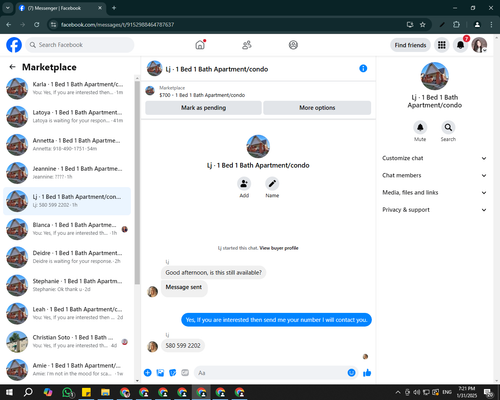Open the Stephanie apartment conversation
Screen dimensions: 500x400
[x=67, y=285]
